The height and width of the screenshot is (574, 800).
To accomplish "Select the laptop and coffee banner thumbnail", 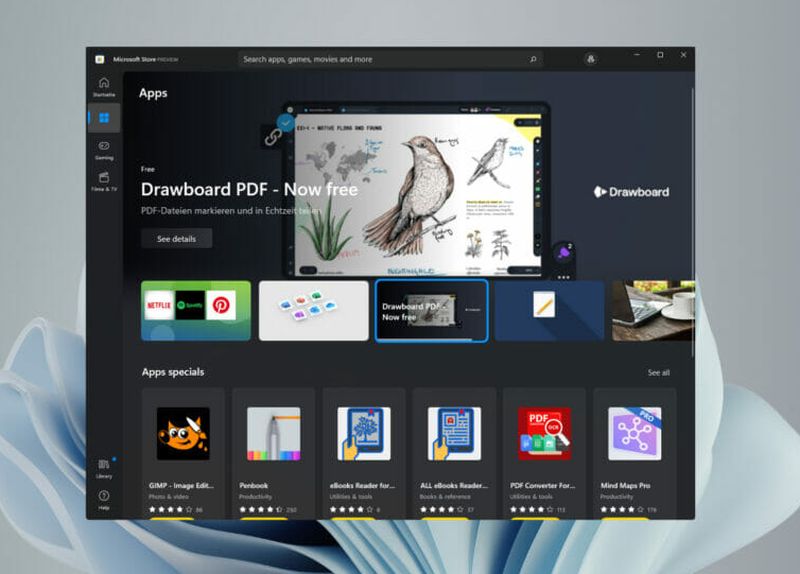I will tap(653, 311).
